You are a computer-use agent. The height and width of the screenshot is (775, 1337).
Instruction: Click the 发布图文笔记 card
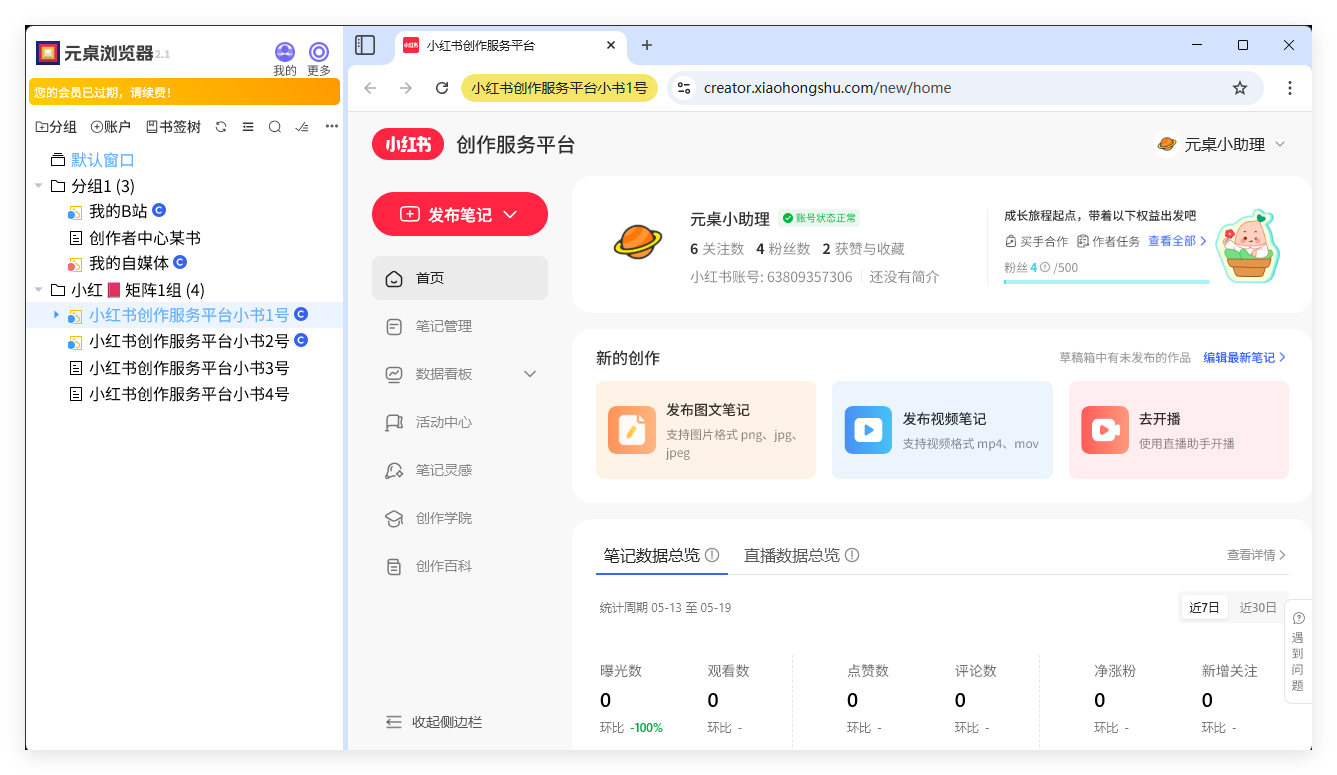[706, 430]
